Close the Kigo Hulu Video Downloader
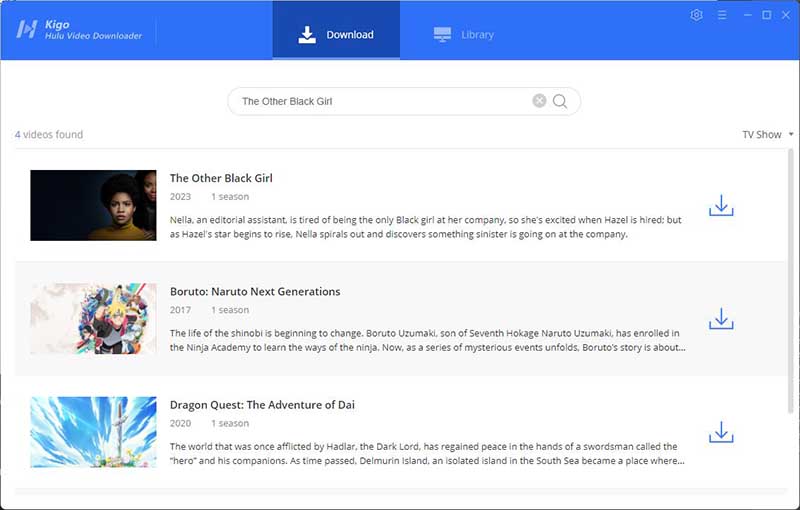The height and width of the screenshot is (510, 800). pyautogui.click(x=786, y=15)
